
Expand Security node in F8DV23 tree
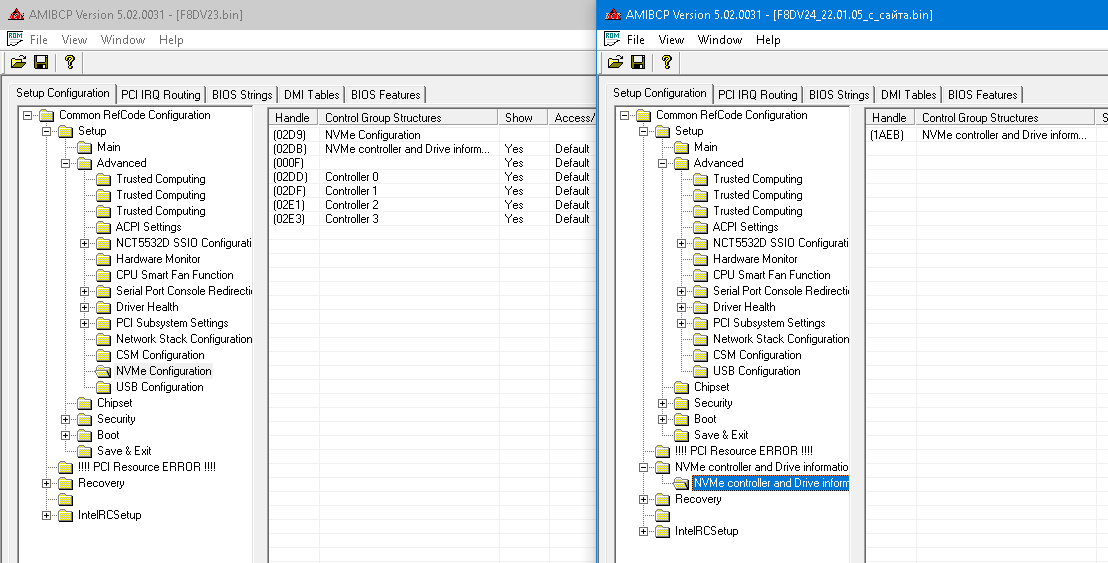(65, 419)
